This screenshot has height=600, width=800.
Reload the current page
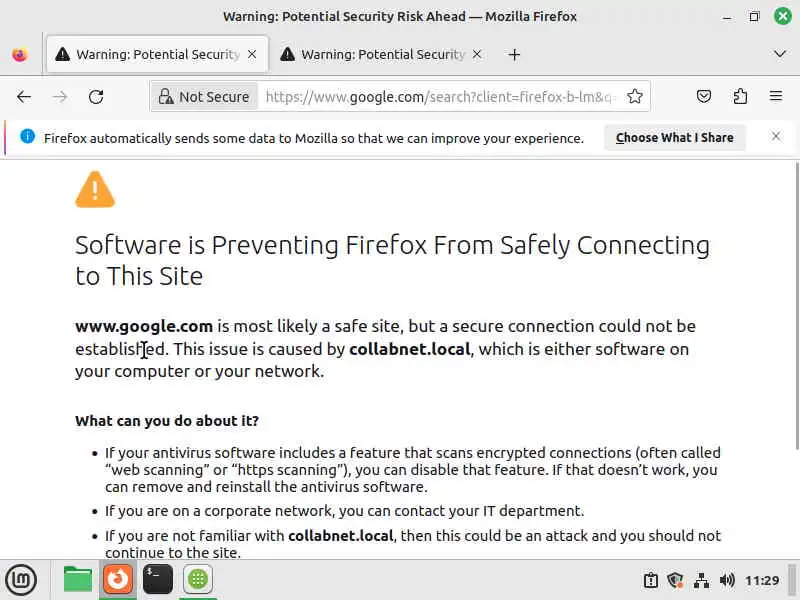coord(96,97)
